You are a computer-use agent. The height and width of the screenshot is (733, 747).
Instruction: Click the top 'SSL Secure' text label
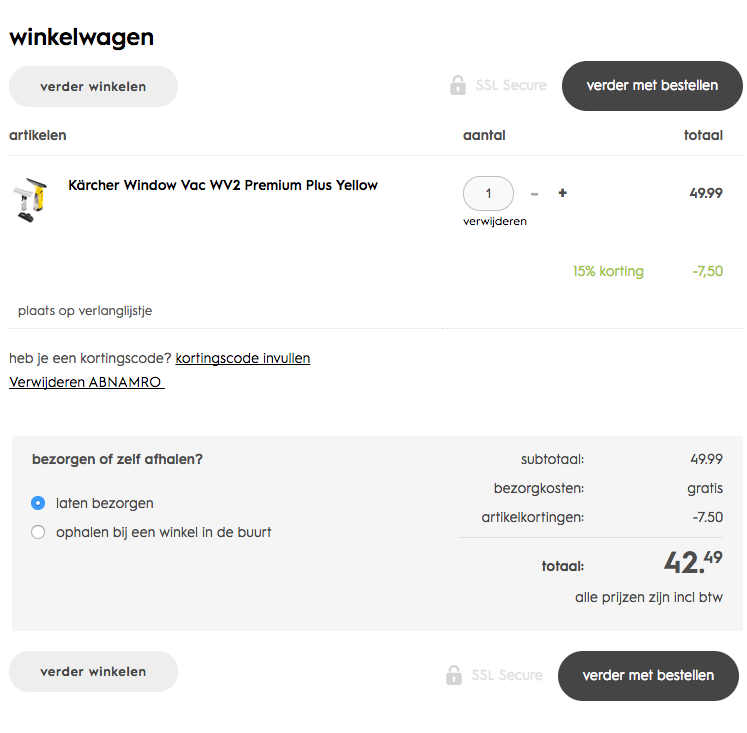click(511, 85)
